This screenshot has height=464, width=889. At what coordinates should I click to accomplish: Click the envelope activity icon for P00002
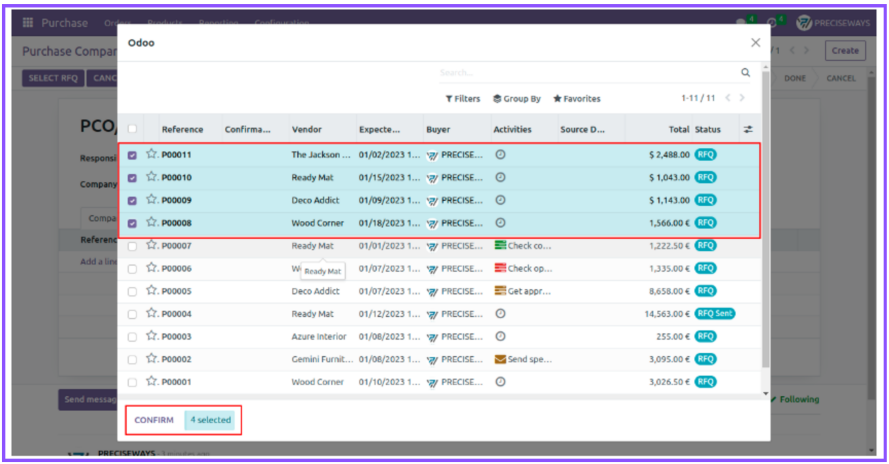500,359
